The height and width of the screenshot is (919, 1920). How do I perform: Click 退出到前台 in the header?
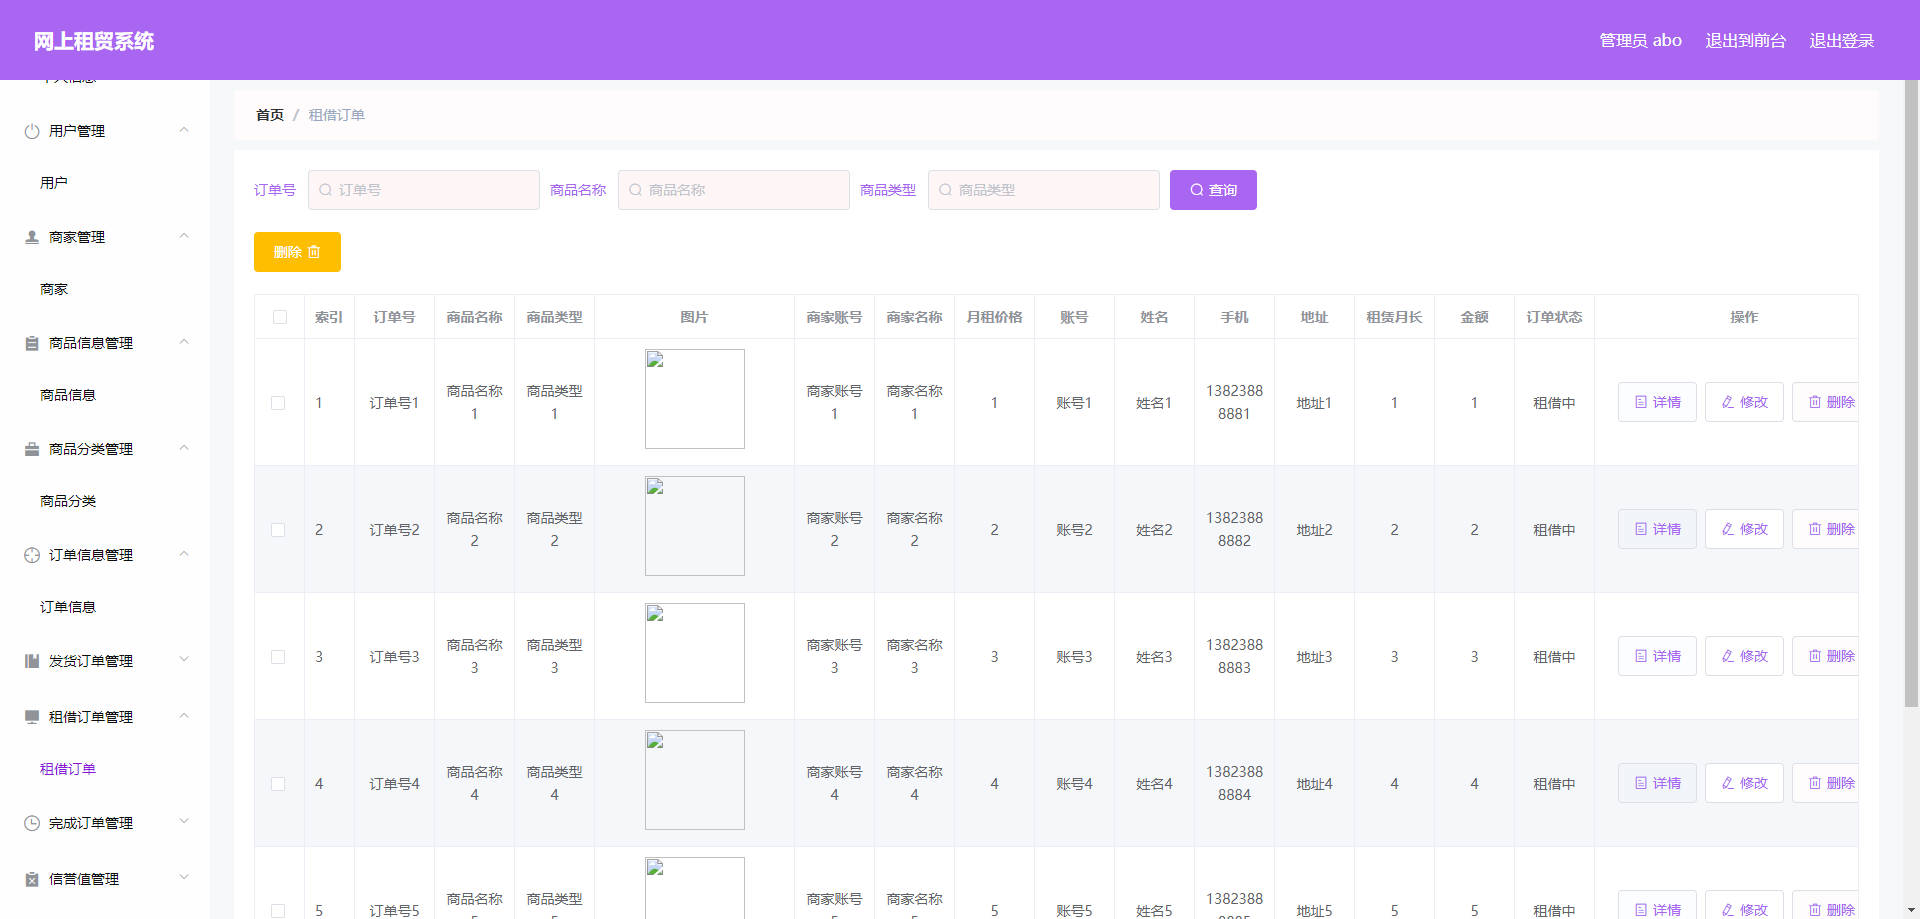tap(1745, 41)
